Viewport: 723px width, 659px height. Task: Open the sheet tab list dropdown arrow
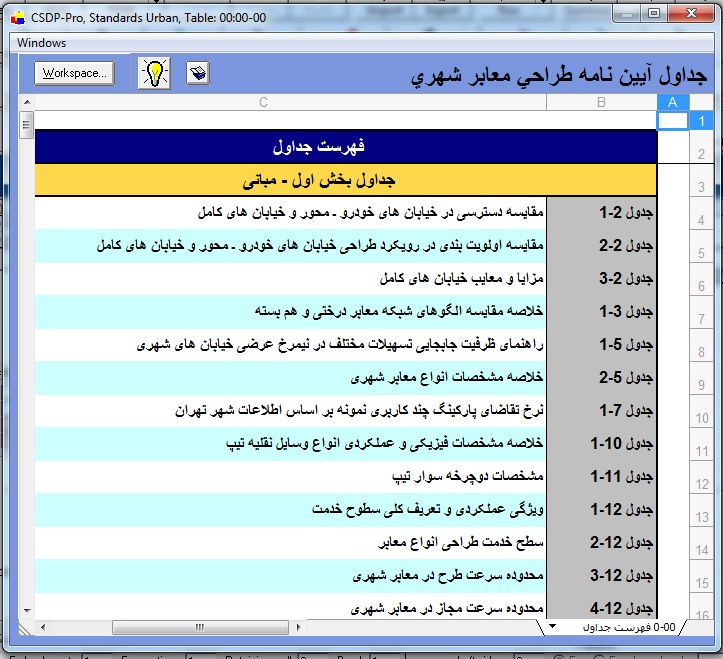click(x=552, y=626)
